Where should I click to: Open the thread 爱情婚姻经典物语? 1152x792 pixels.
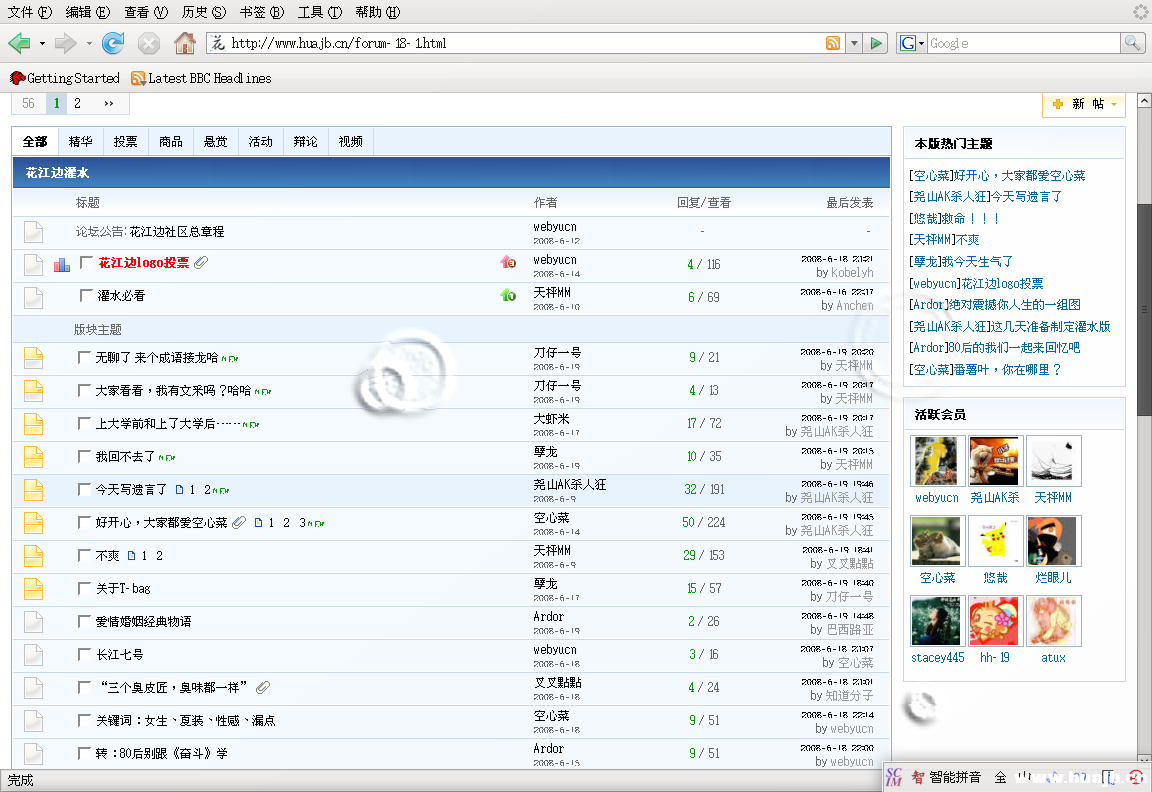pos(143,621)
